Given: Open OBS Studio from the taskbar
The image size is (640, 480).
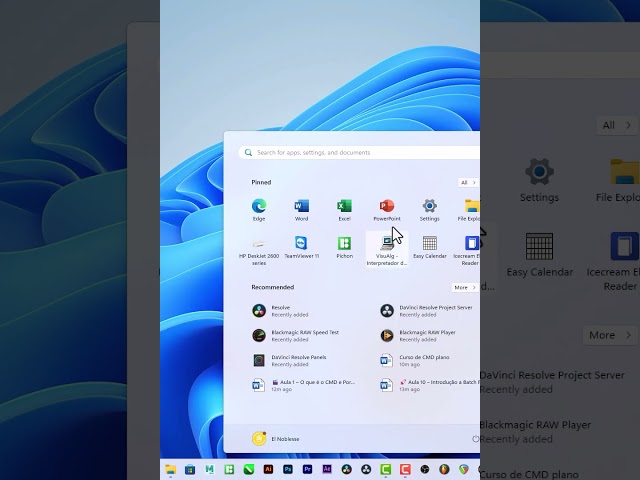Looking at the screenshot, I should coord(425,469).
